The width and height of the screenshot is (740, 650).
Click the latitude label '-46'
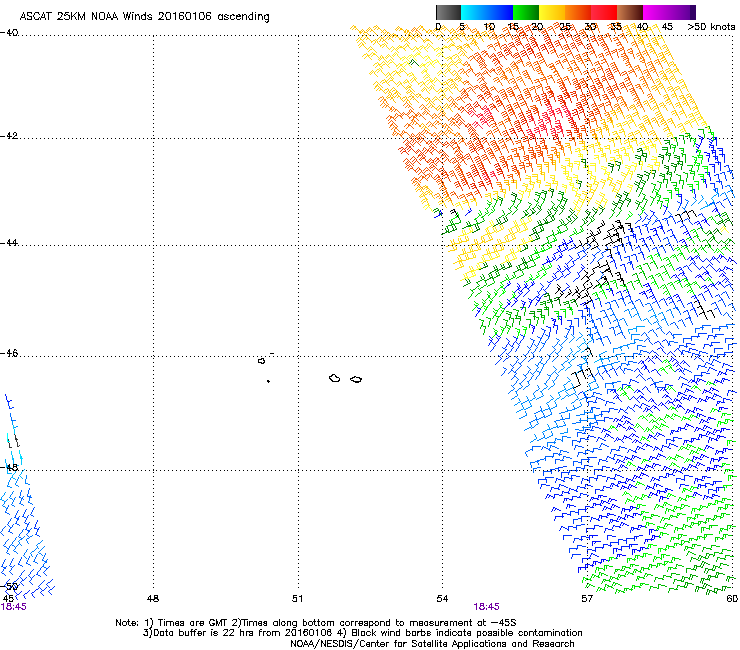[x=9, y=354]
